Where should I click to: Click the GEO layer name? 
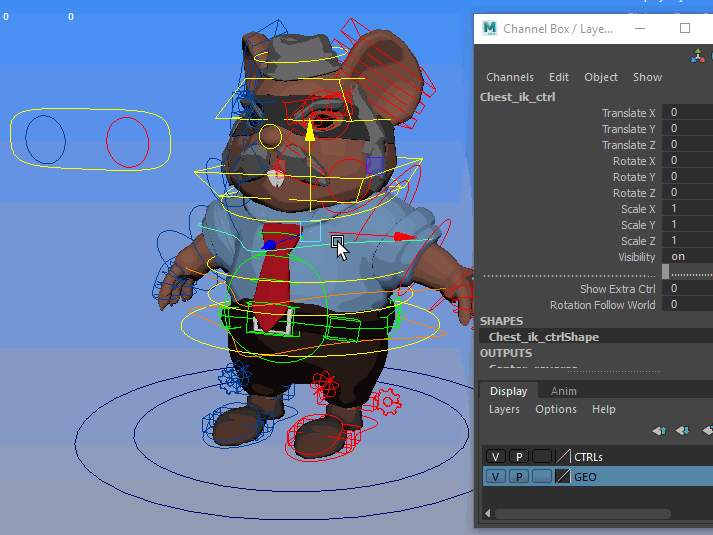point(585,477)
